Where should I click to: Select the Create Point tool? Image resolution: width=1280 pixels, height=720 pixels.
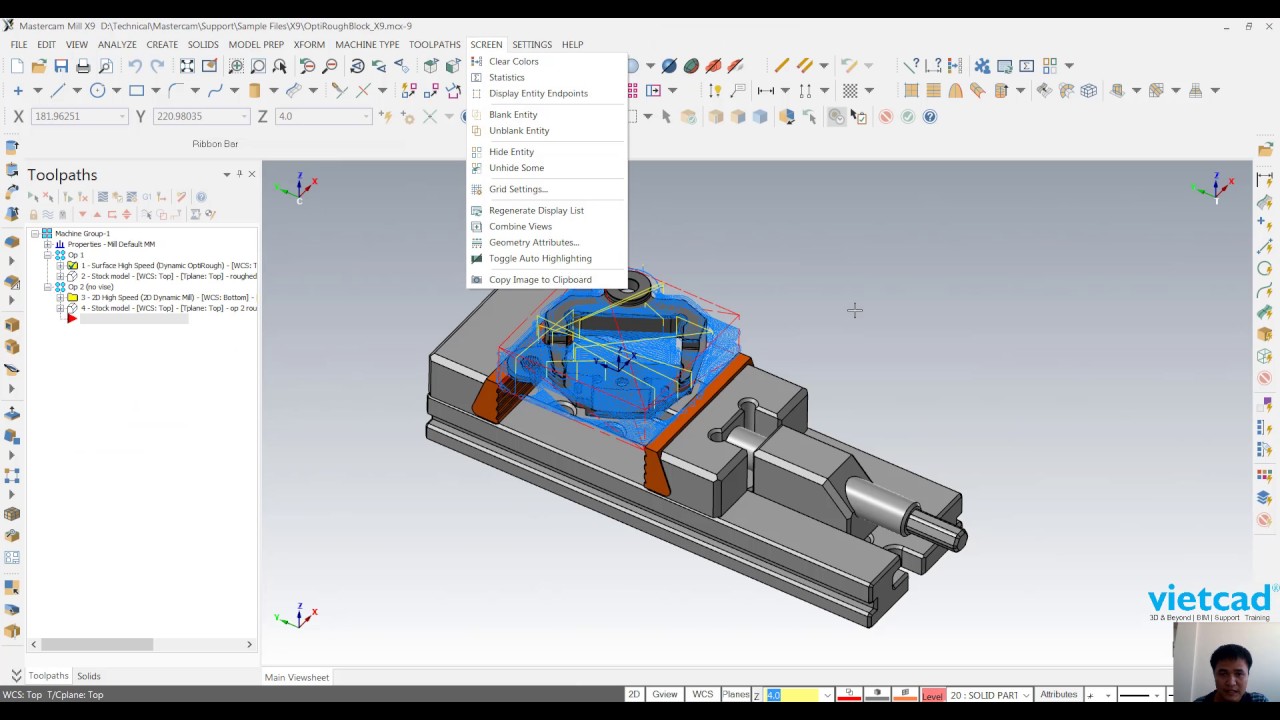tap(17, 90)
